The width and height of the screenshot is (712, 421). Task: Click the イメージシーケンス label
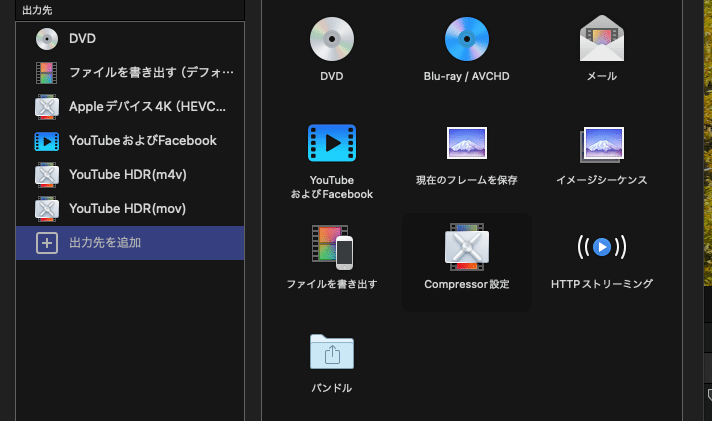click(x=602, y=180)
